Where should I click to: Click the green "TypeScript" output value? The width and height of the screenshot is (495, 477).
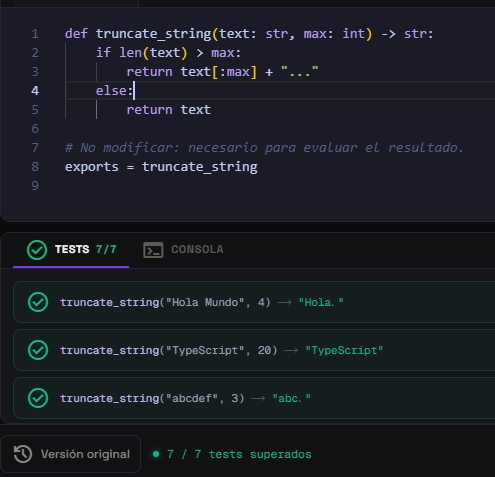344,350
